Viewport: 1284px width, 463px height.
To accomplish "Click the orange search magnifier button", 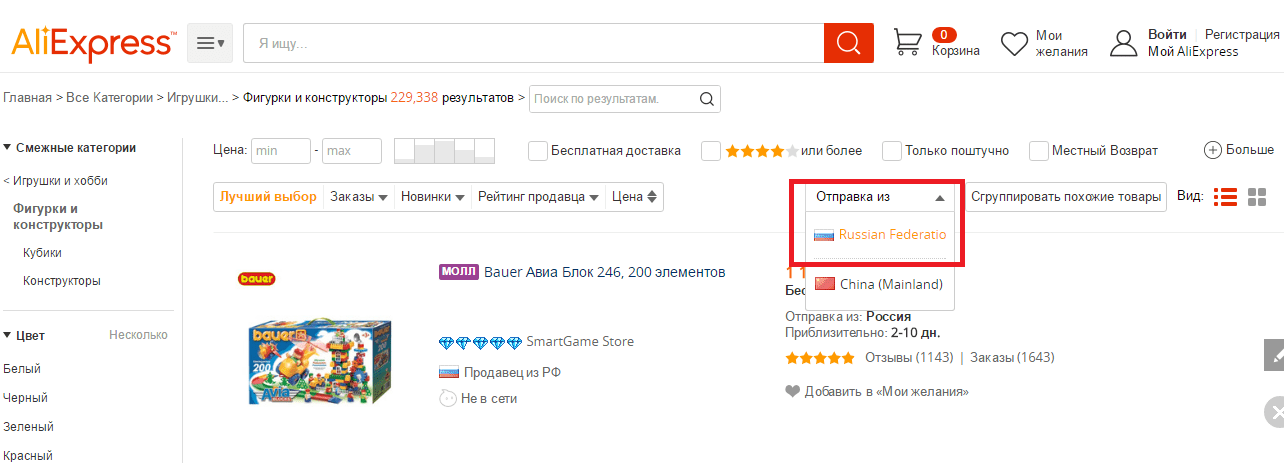I will coord(848,43).
